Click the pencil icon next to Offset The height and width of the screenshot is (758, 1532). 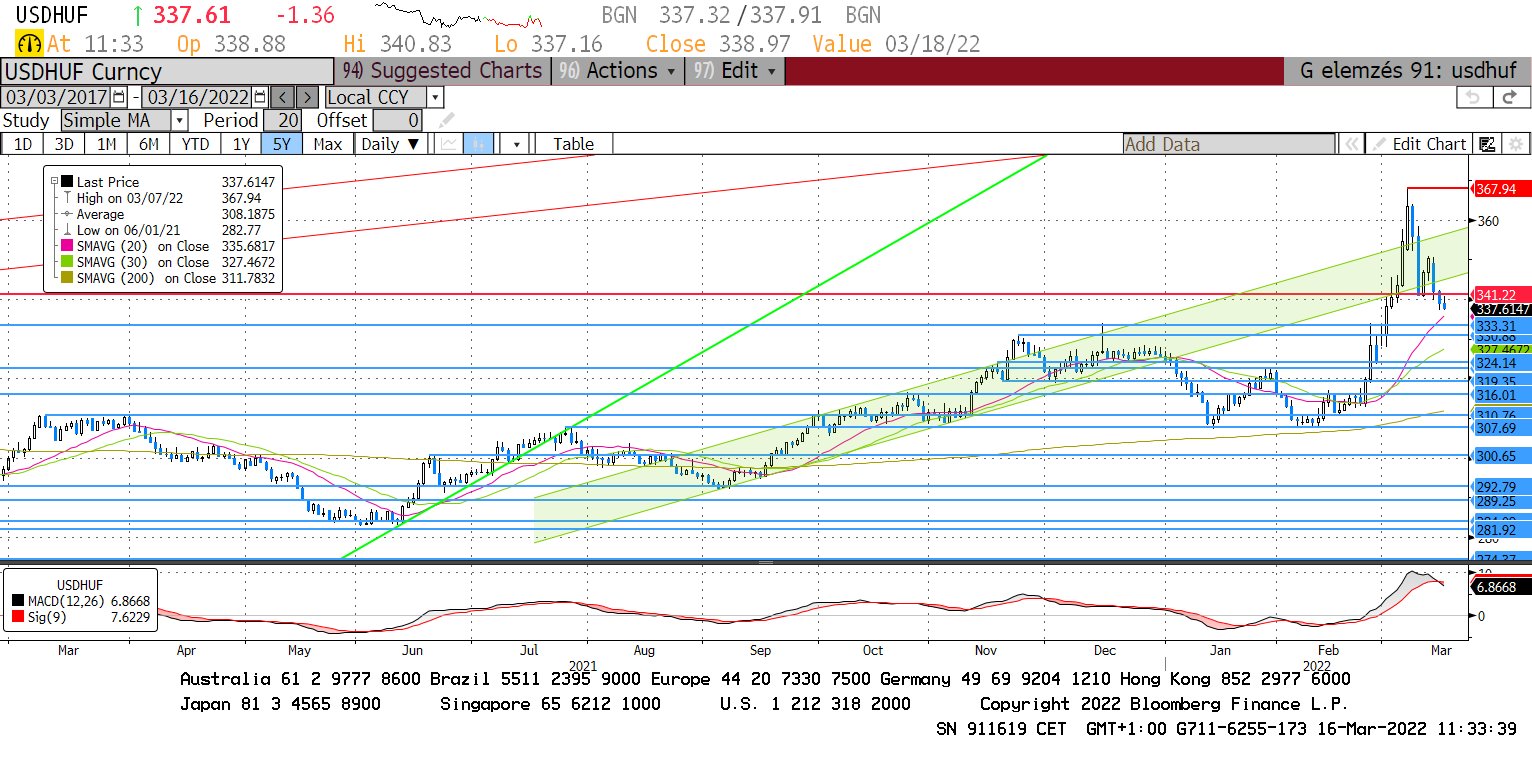click(446, 121)
